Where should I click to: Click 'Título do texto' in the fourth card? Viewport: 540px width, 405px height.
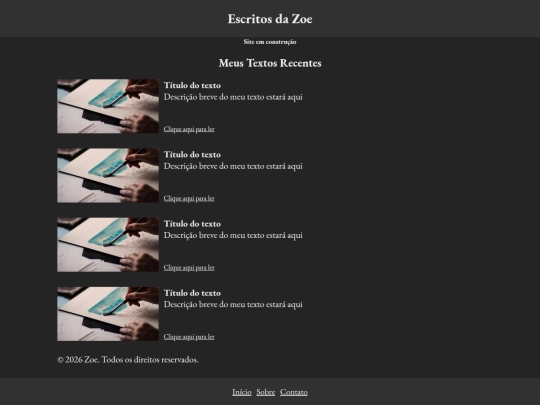192,293
